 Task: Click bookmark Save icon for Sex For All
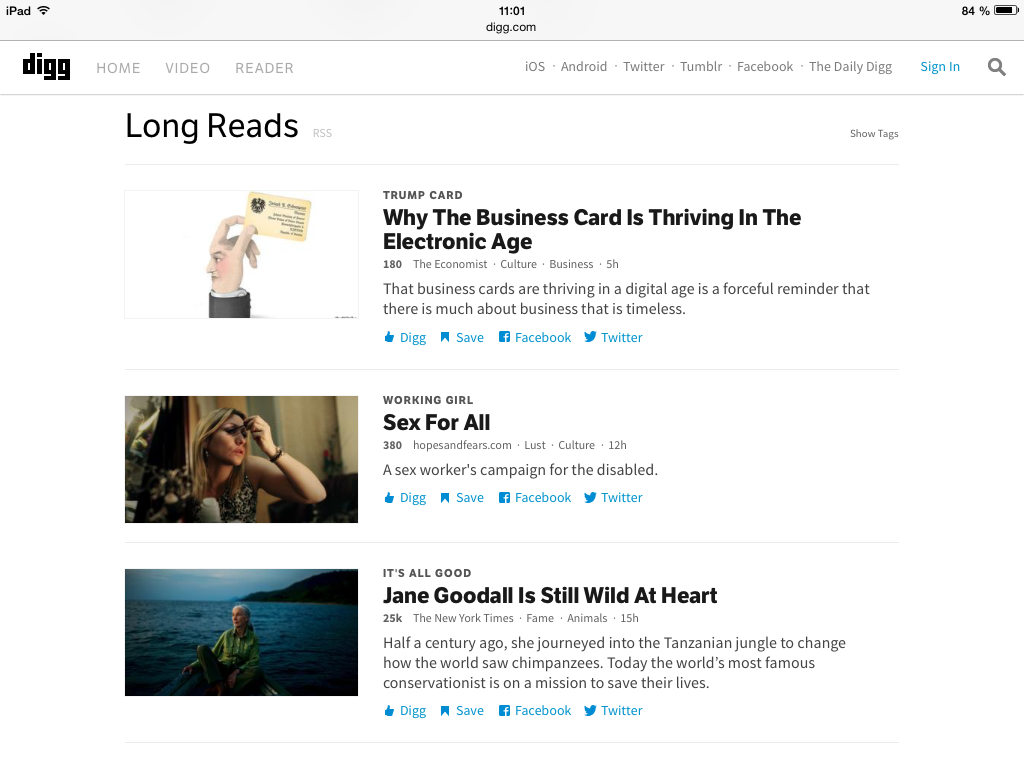coord(445,498)
